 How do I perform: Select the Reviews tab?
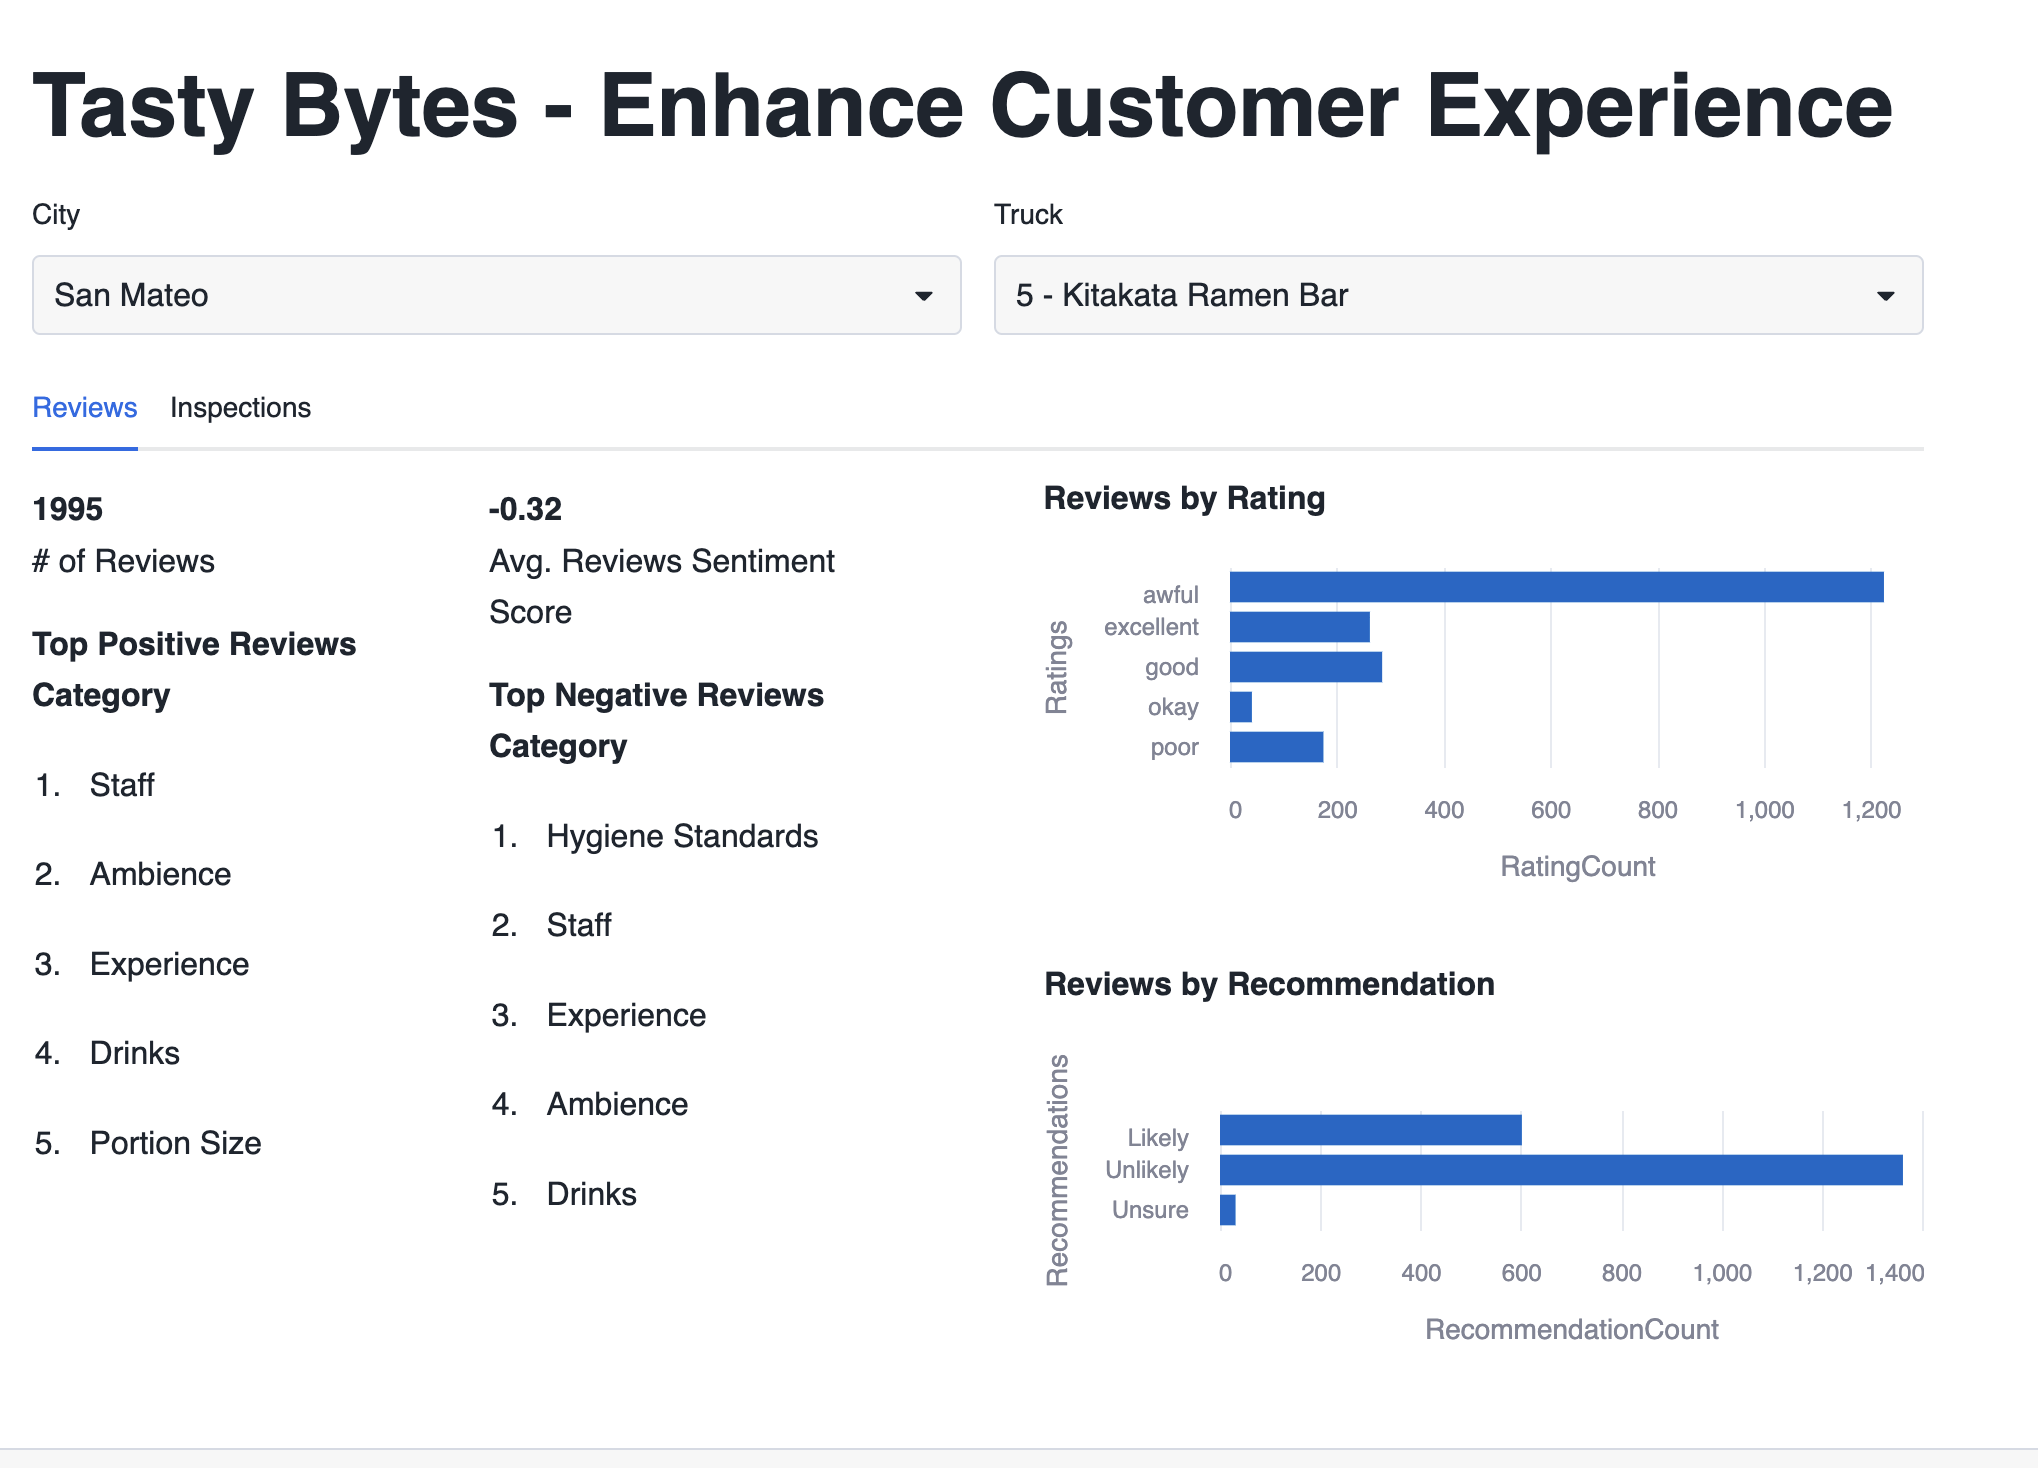point(85,408)
